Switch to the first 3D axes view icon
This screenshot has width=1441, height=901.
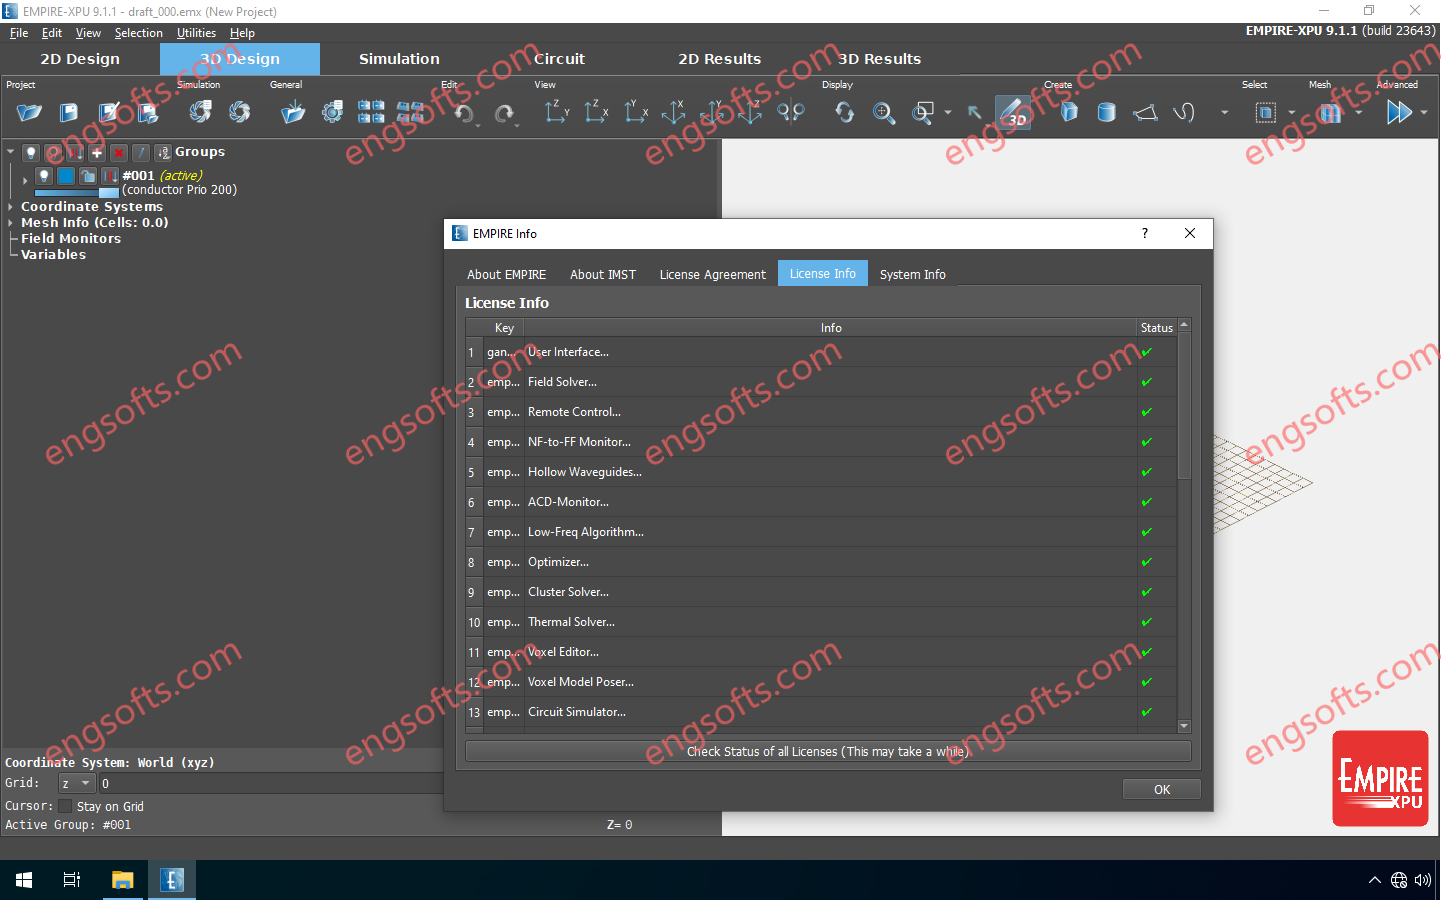click(674, 112)
